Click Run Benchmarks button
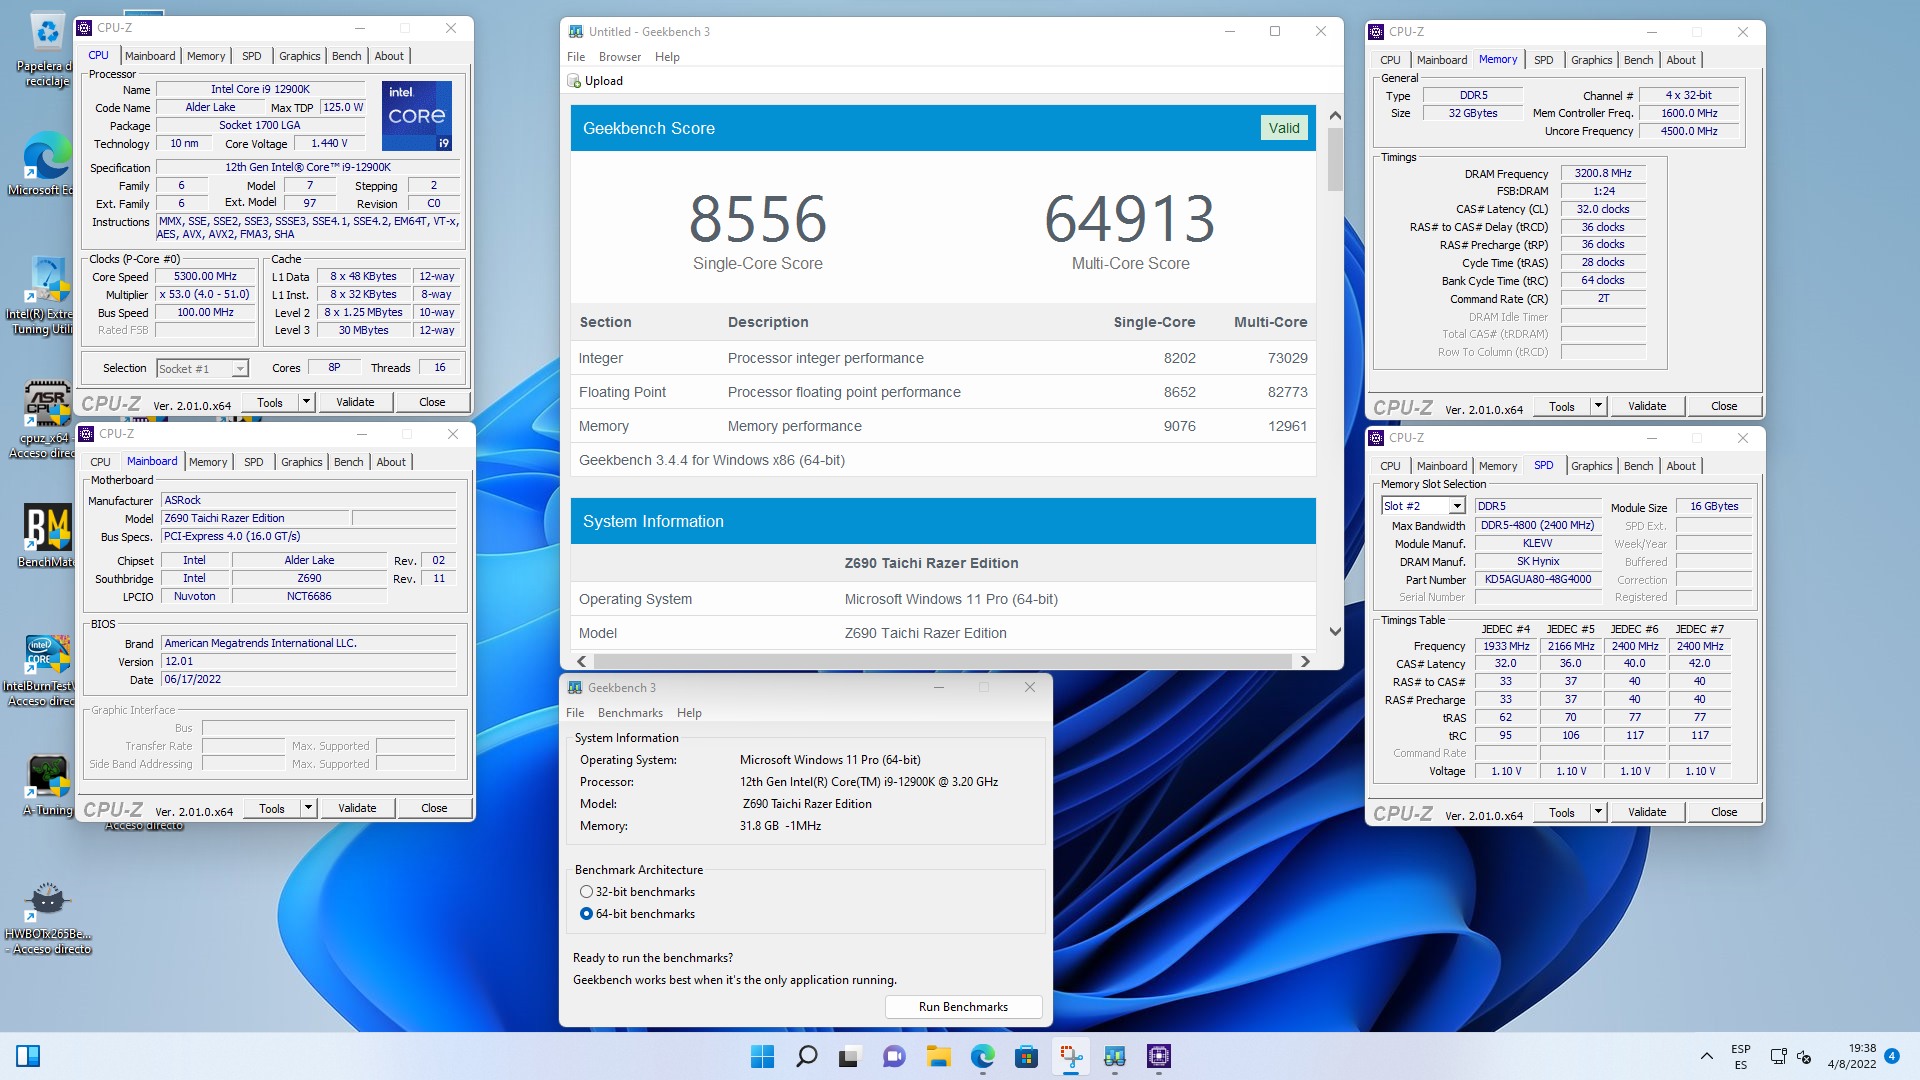The height and width of the screenshot is (1080, 1920). coord(963,1007)
